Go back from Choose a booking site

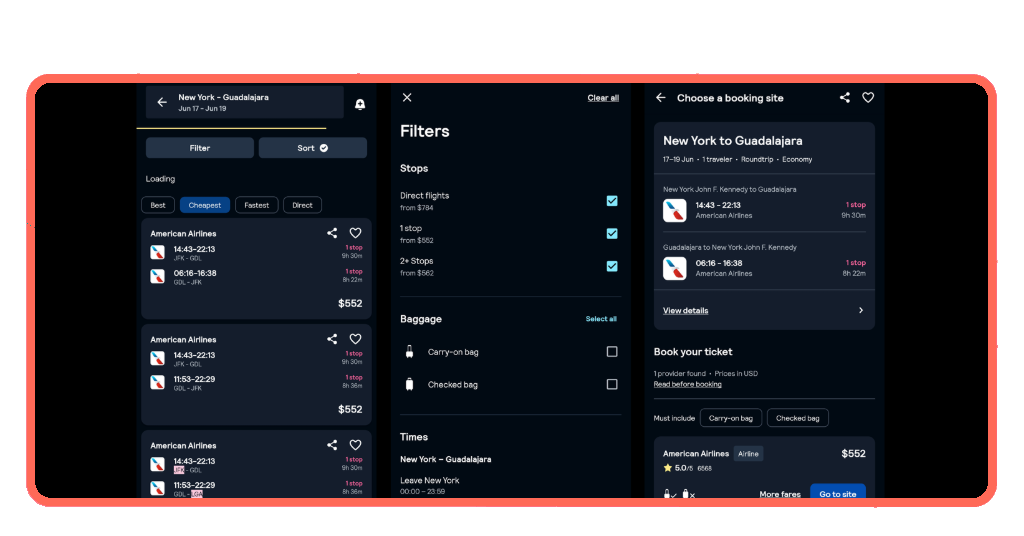[661, 97]
